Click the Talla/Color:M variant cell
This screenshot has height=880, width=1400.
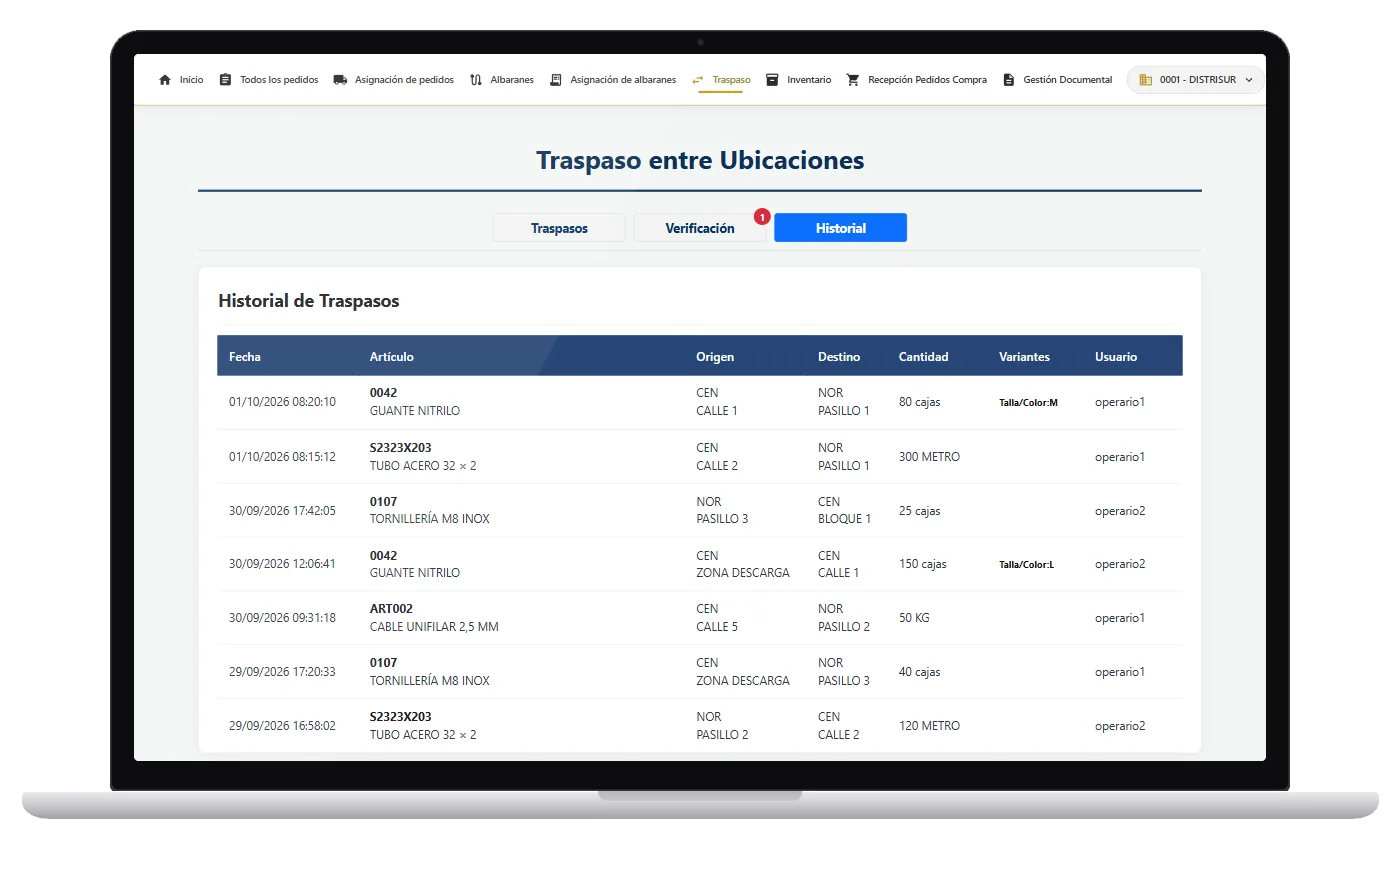tap(1028, 403)
